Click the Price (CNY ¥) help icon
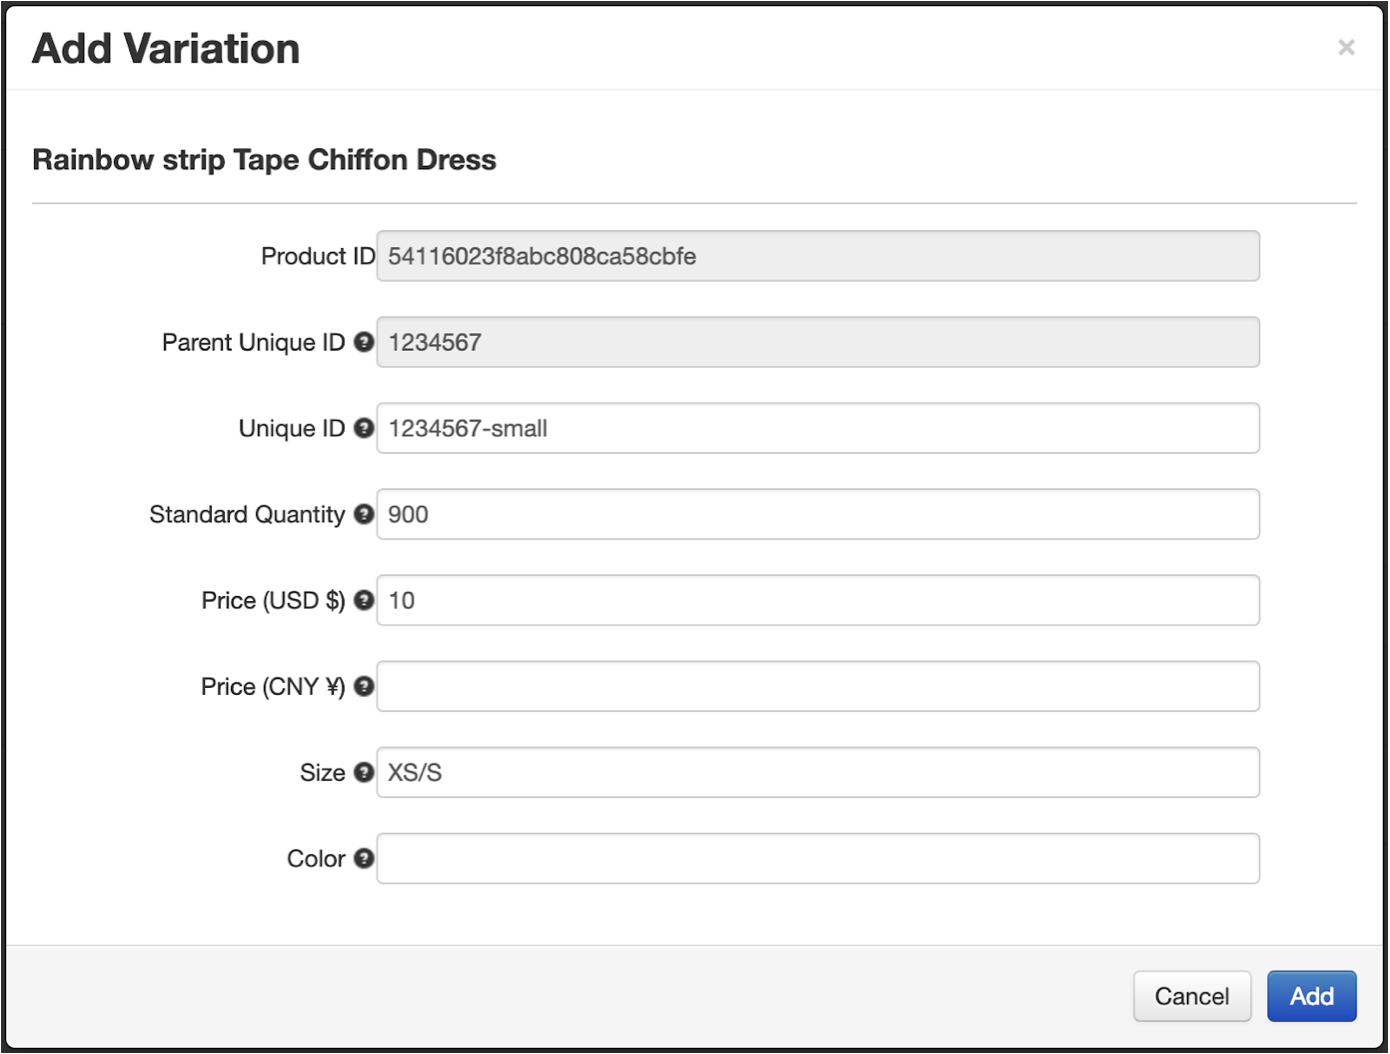Screen dimensions: 1390x1054 tap(364, 686)
